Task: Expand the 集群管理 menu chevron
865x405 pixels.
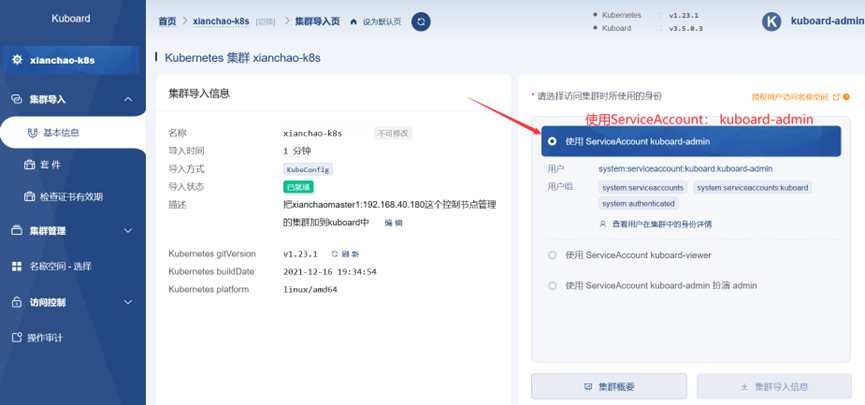Action: 128,231
